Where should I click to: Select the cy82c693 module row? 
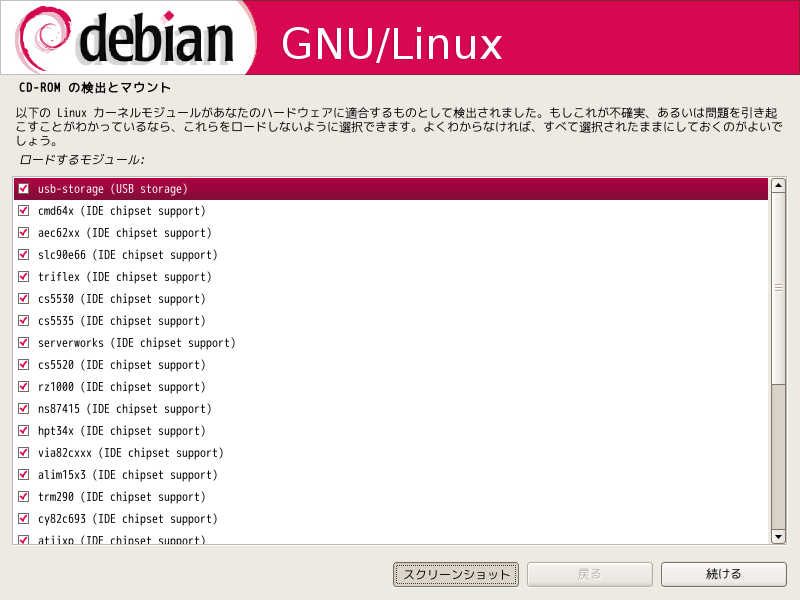391,518
